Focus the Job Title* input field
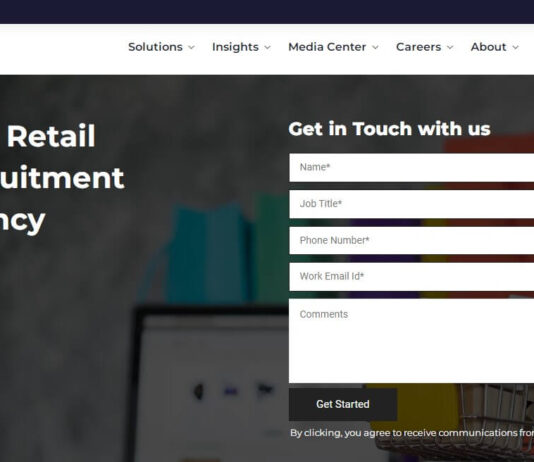The image size is (534, 462). (x=411, y=204)
